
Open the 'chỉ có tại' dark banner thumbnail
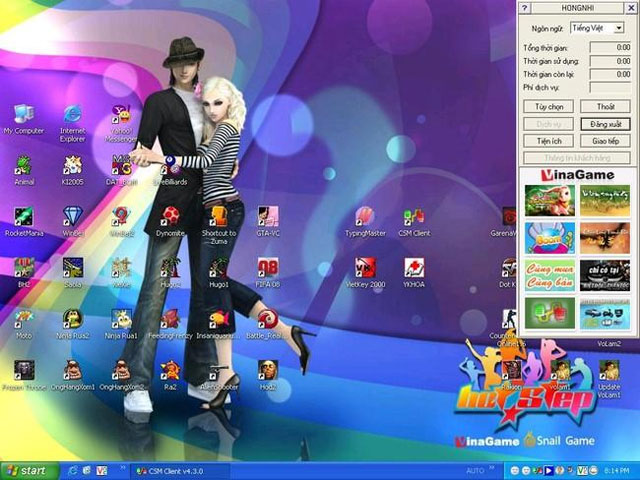605,276
